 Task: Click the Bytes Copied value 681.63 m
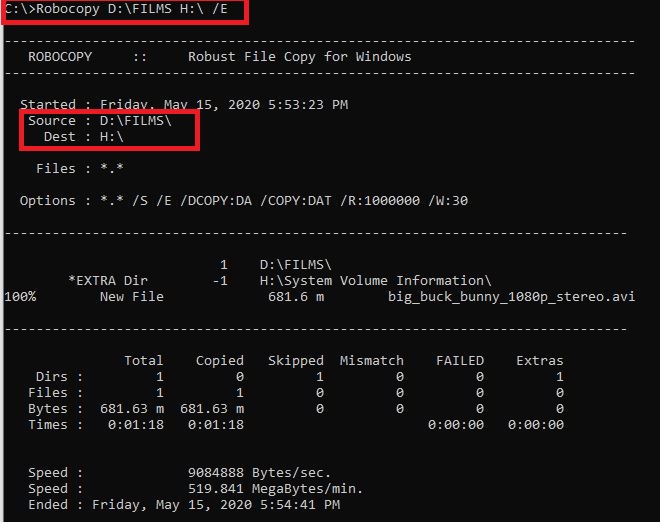(x=212, y=409)
